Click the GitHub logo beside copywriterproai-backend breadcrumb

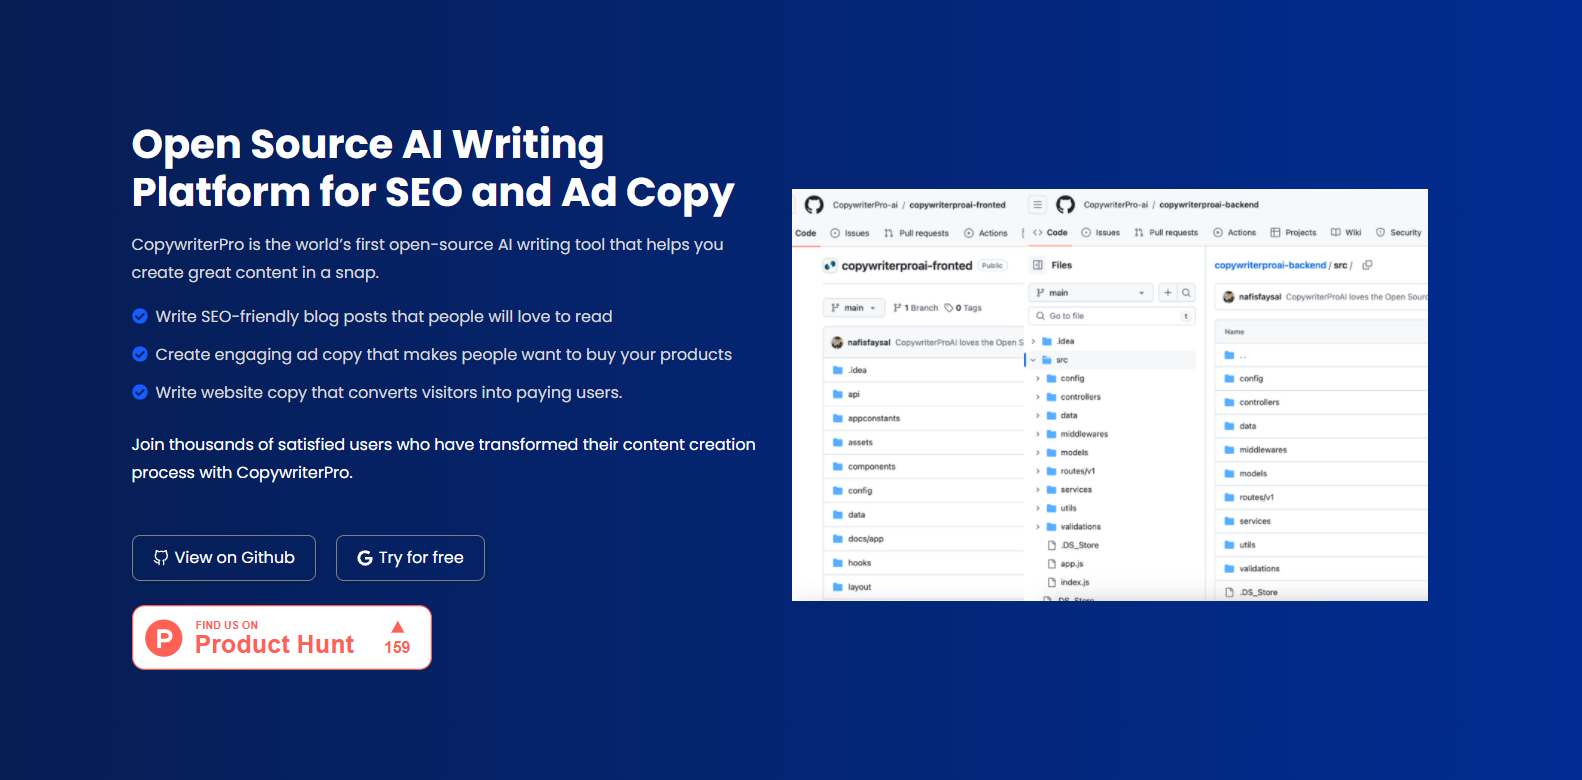[x=1066, y=205]
